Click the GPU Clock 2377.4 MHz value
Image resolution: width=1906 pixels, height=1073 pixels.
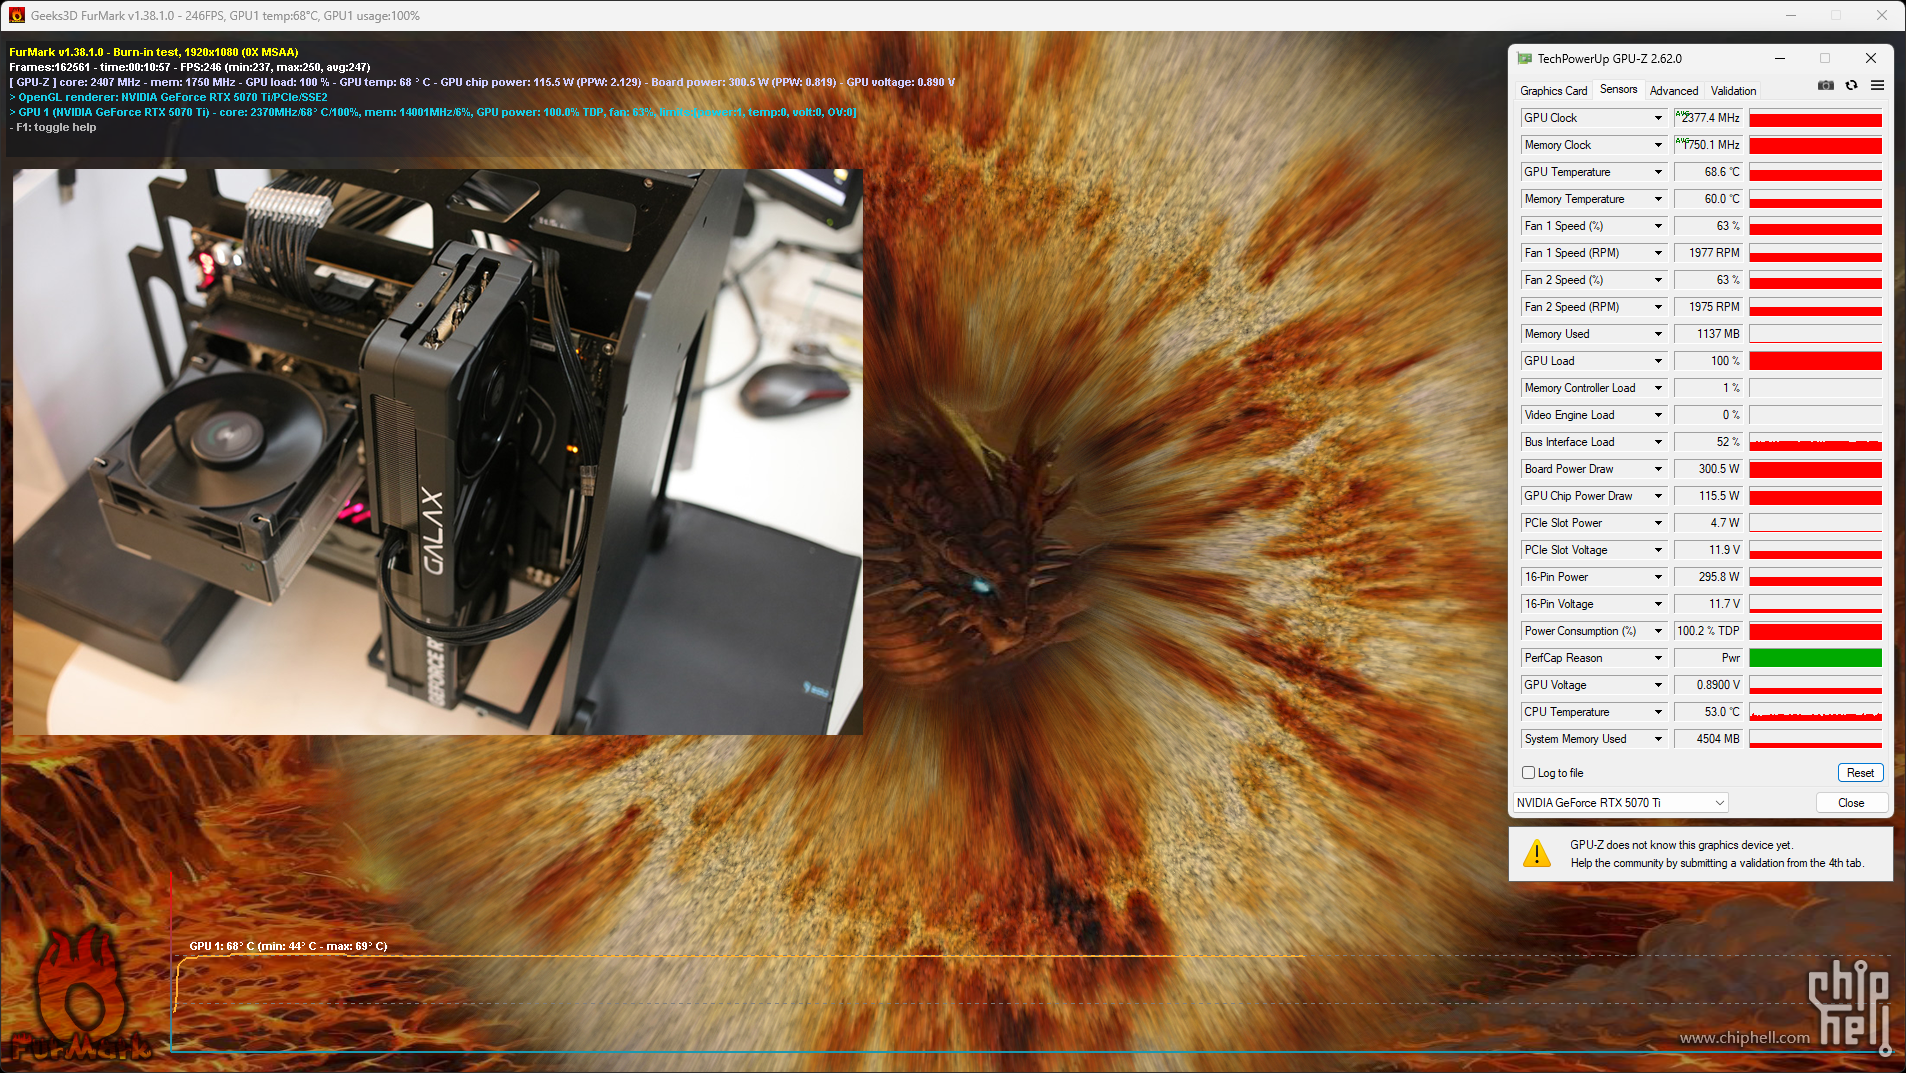point(1708,118)
